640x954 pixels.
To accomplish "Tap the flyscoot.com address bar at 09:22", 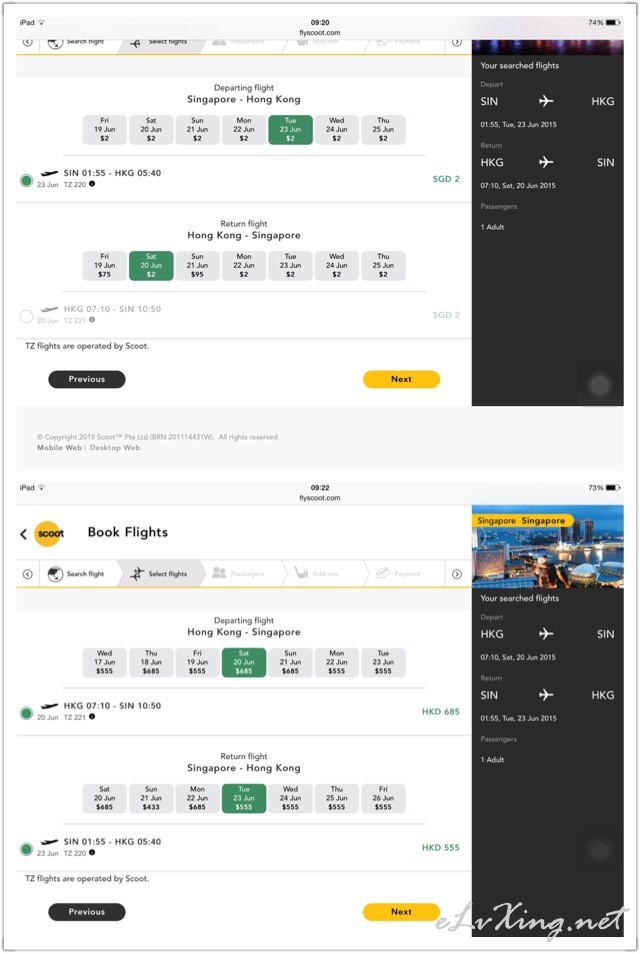I will 320,498.
